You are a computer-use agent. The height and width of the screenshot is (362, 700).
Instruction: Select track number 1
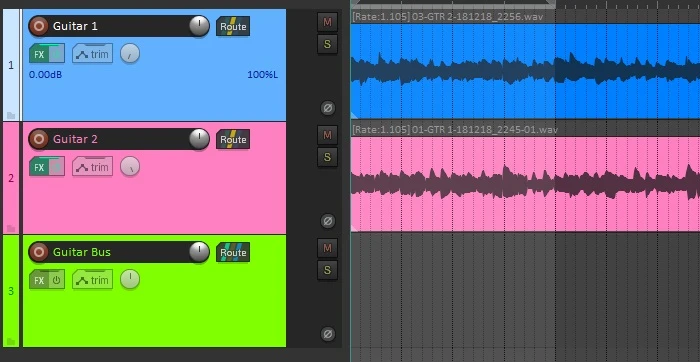point(11,65)
